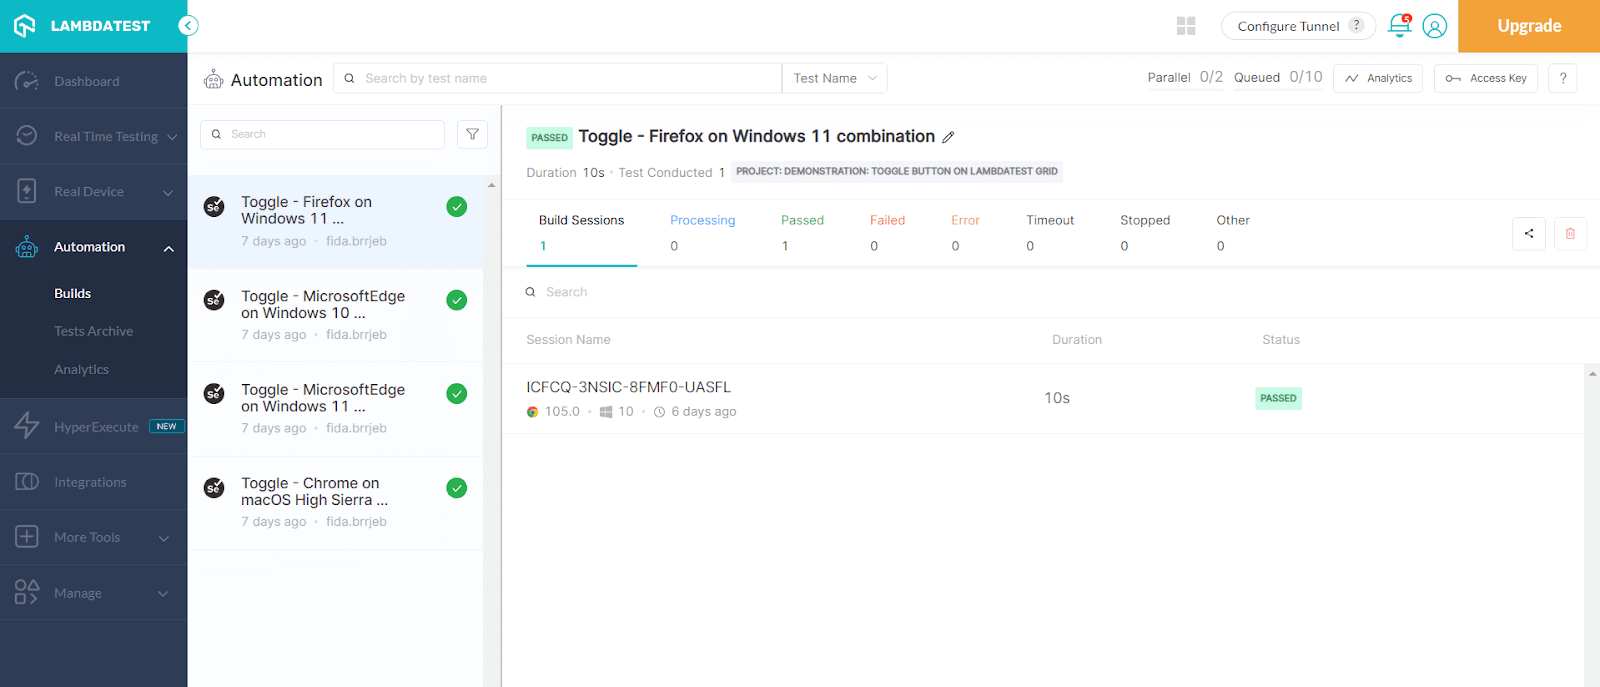1600x687 pixels.
Task: Click the delete build trash icon
Action: pyautogui.click(x=1570, y=233)
